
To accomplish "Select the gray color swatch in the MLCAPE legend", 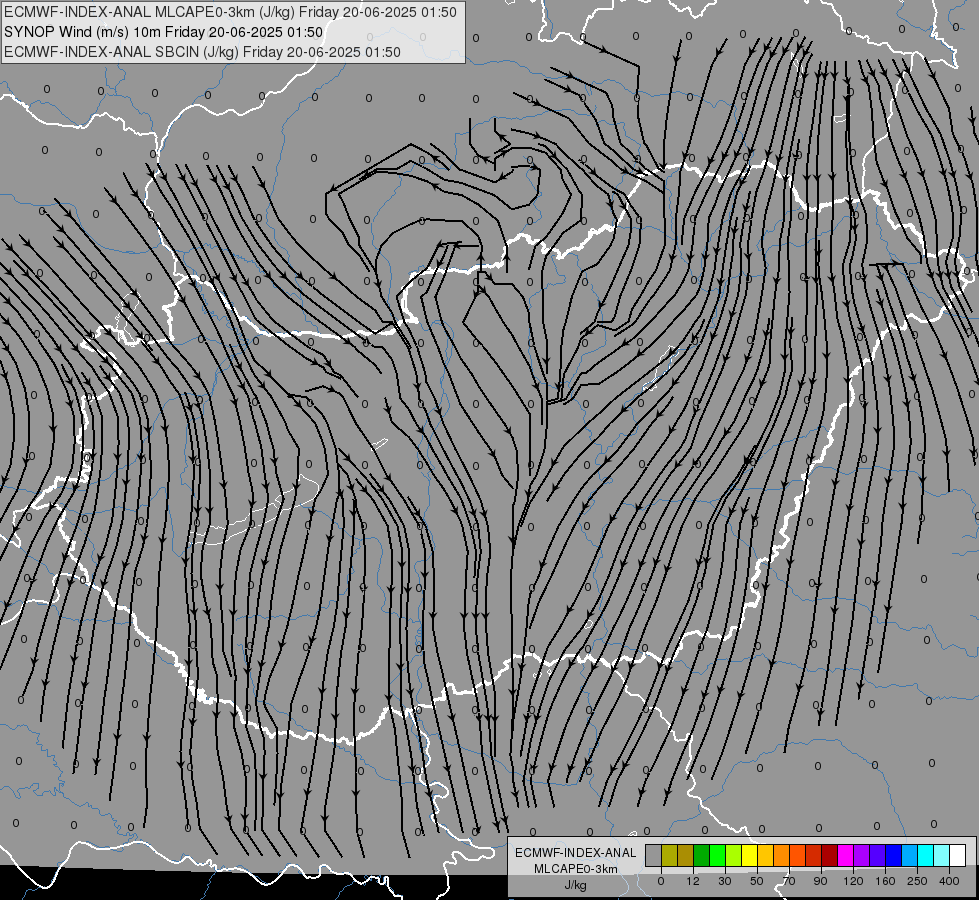I will coord(654,856).
